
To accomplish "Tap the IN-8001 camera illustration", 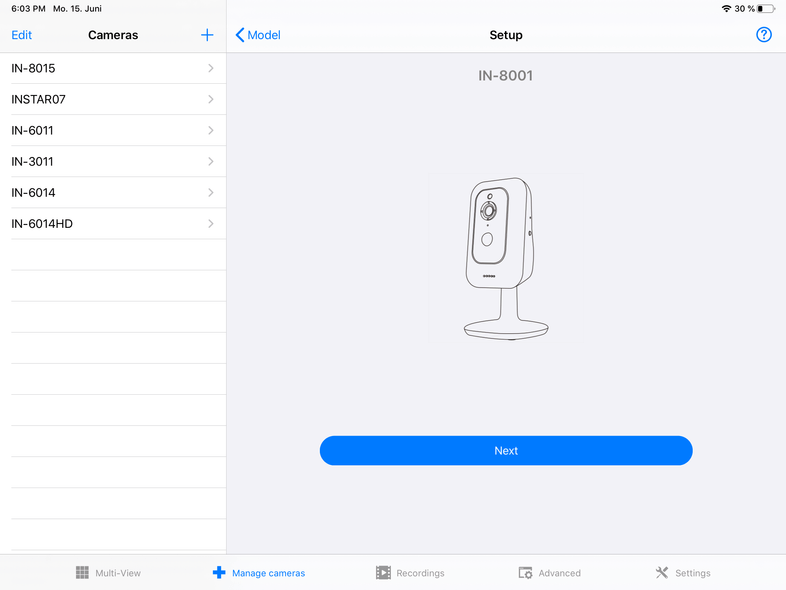I will [506, 260].
